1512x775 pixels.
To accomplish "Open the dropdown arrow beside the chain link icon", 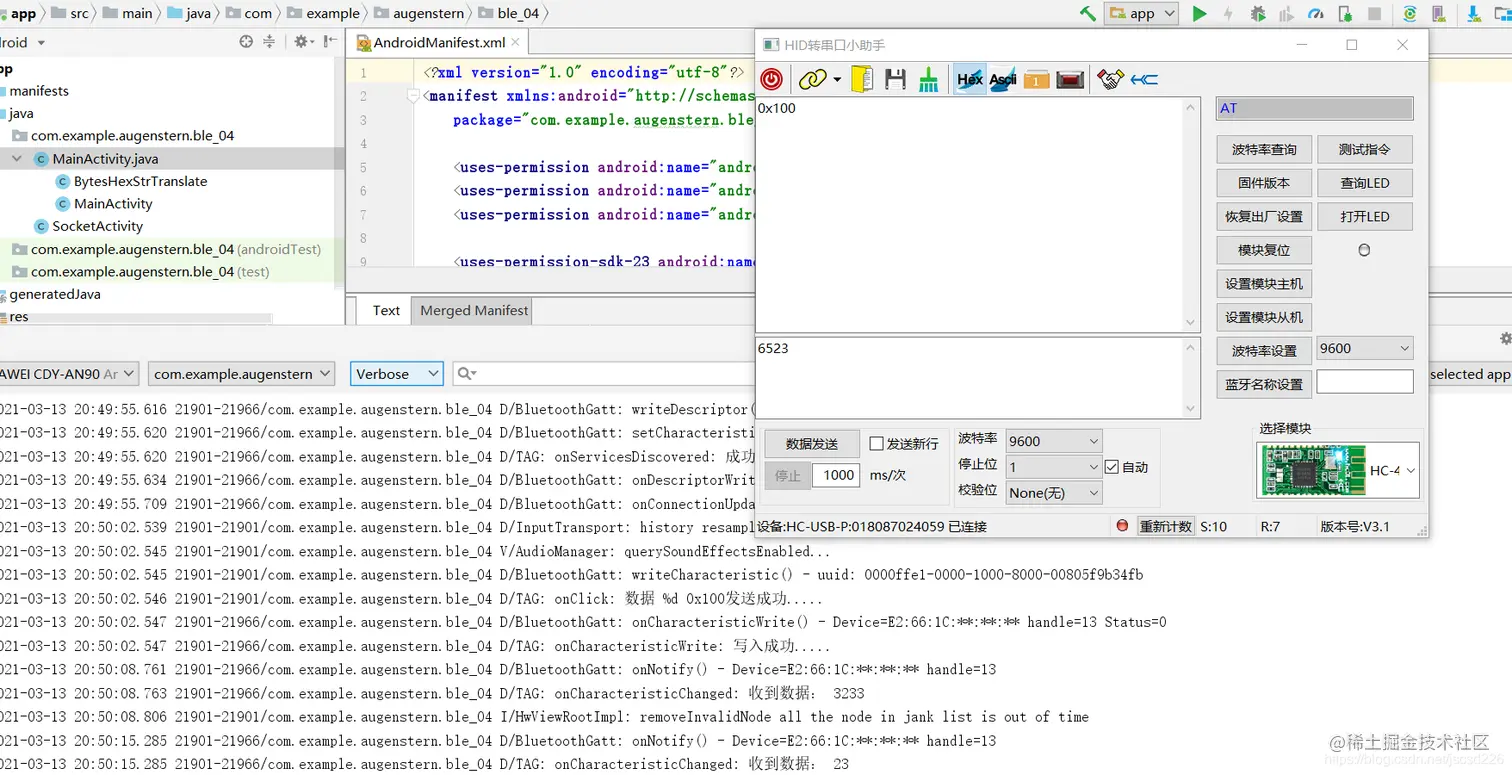I will (837, 80).
